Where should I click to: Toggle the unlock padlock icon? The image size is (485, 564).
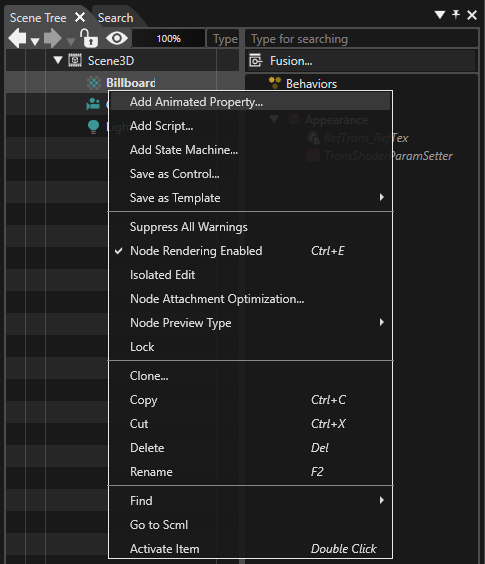[89, 38]
